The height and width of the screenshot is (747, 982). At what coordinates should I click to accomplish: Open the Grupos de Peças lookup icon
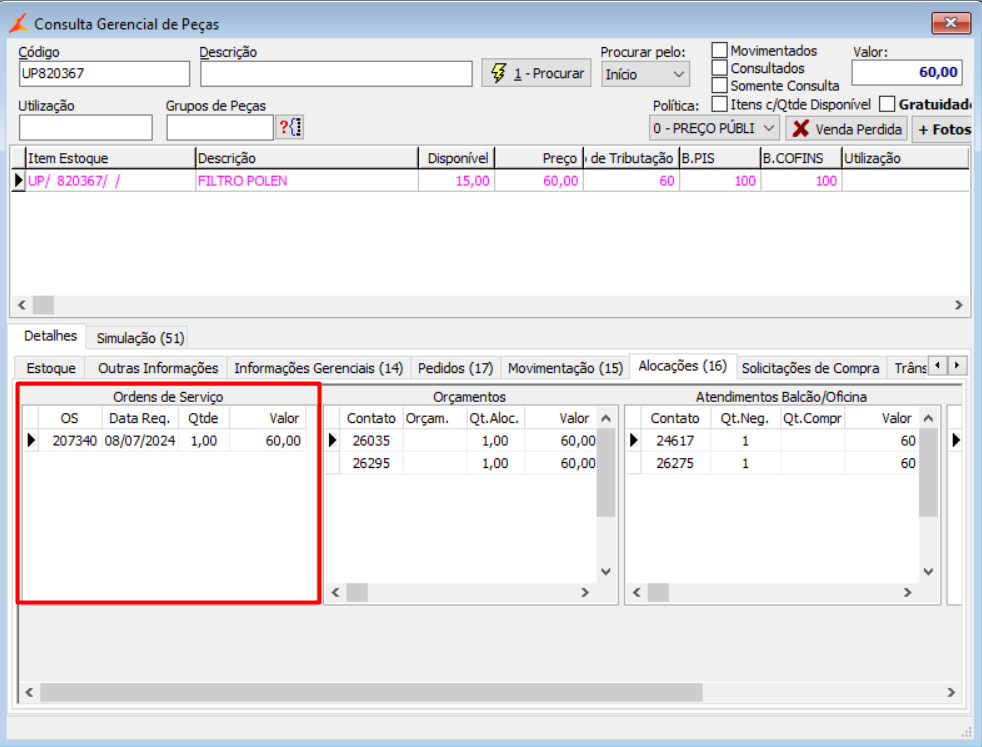click(x=290, y=127)
